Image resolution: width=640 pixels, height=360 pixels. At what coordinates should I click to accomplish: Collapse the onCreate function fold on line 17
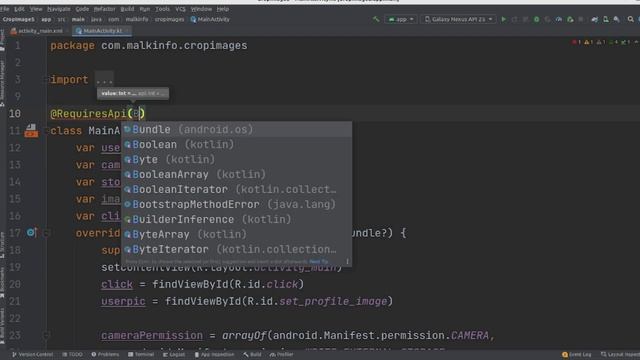click(46, 233)
